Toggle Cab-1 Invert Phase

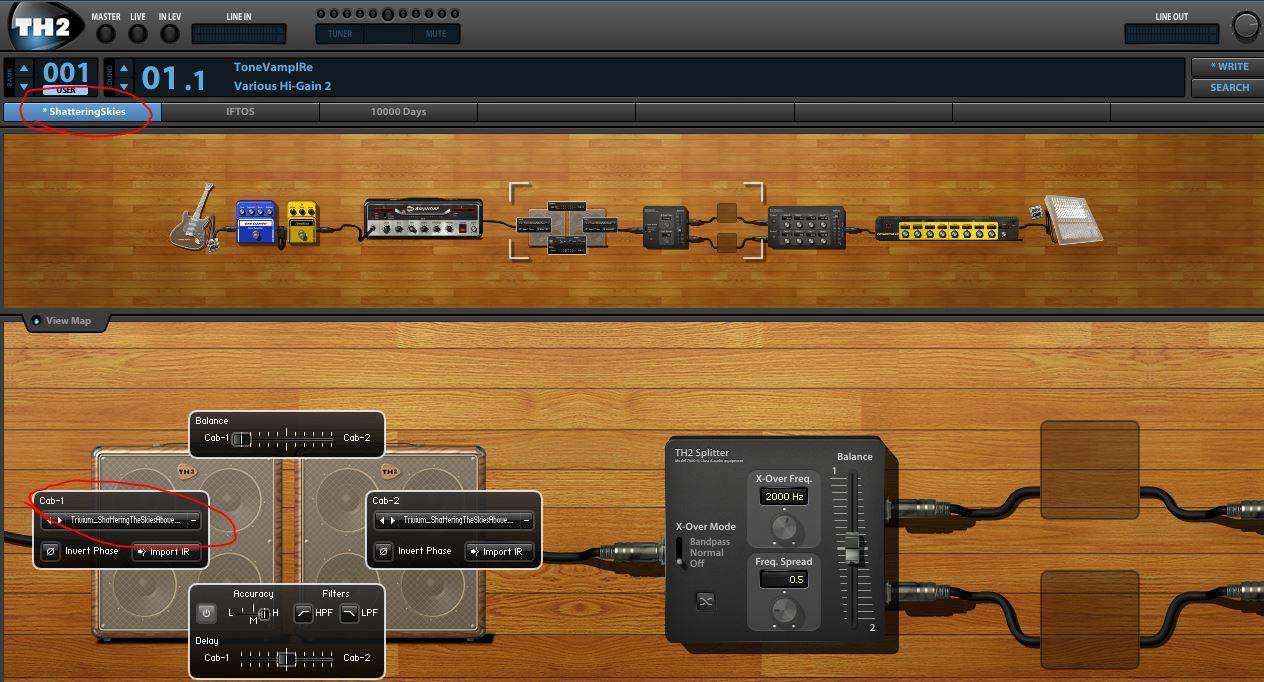[x=50, y=551]
